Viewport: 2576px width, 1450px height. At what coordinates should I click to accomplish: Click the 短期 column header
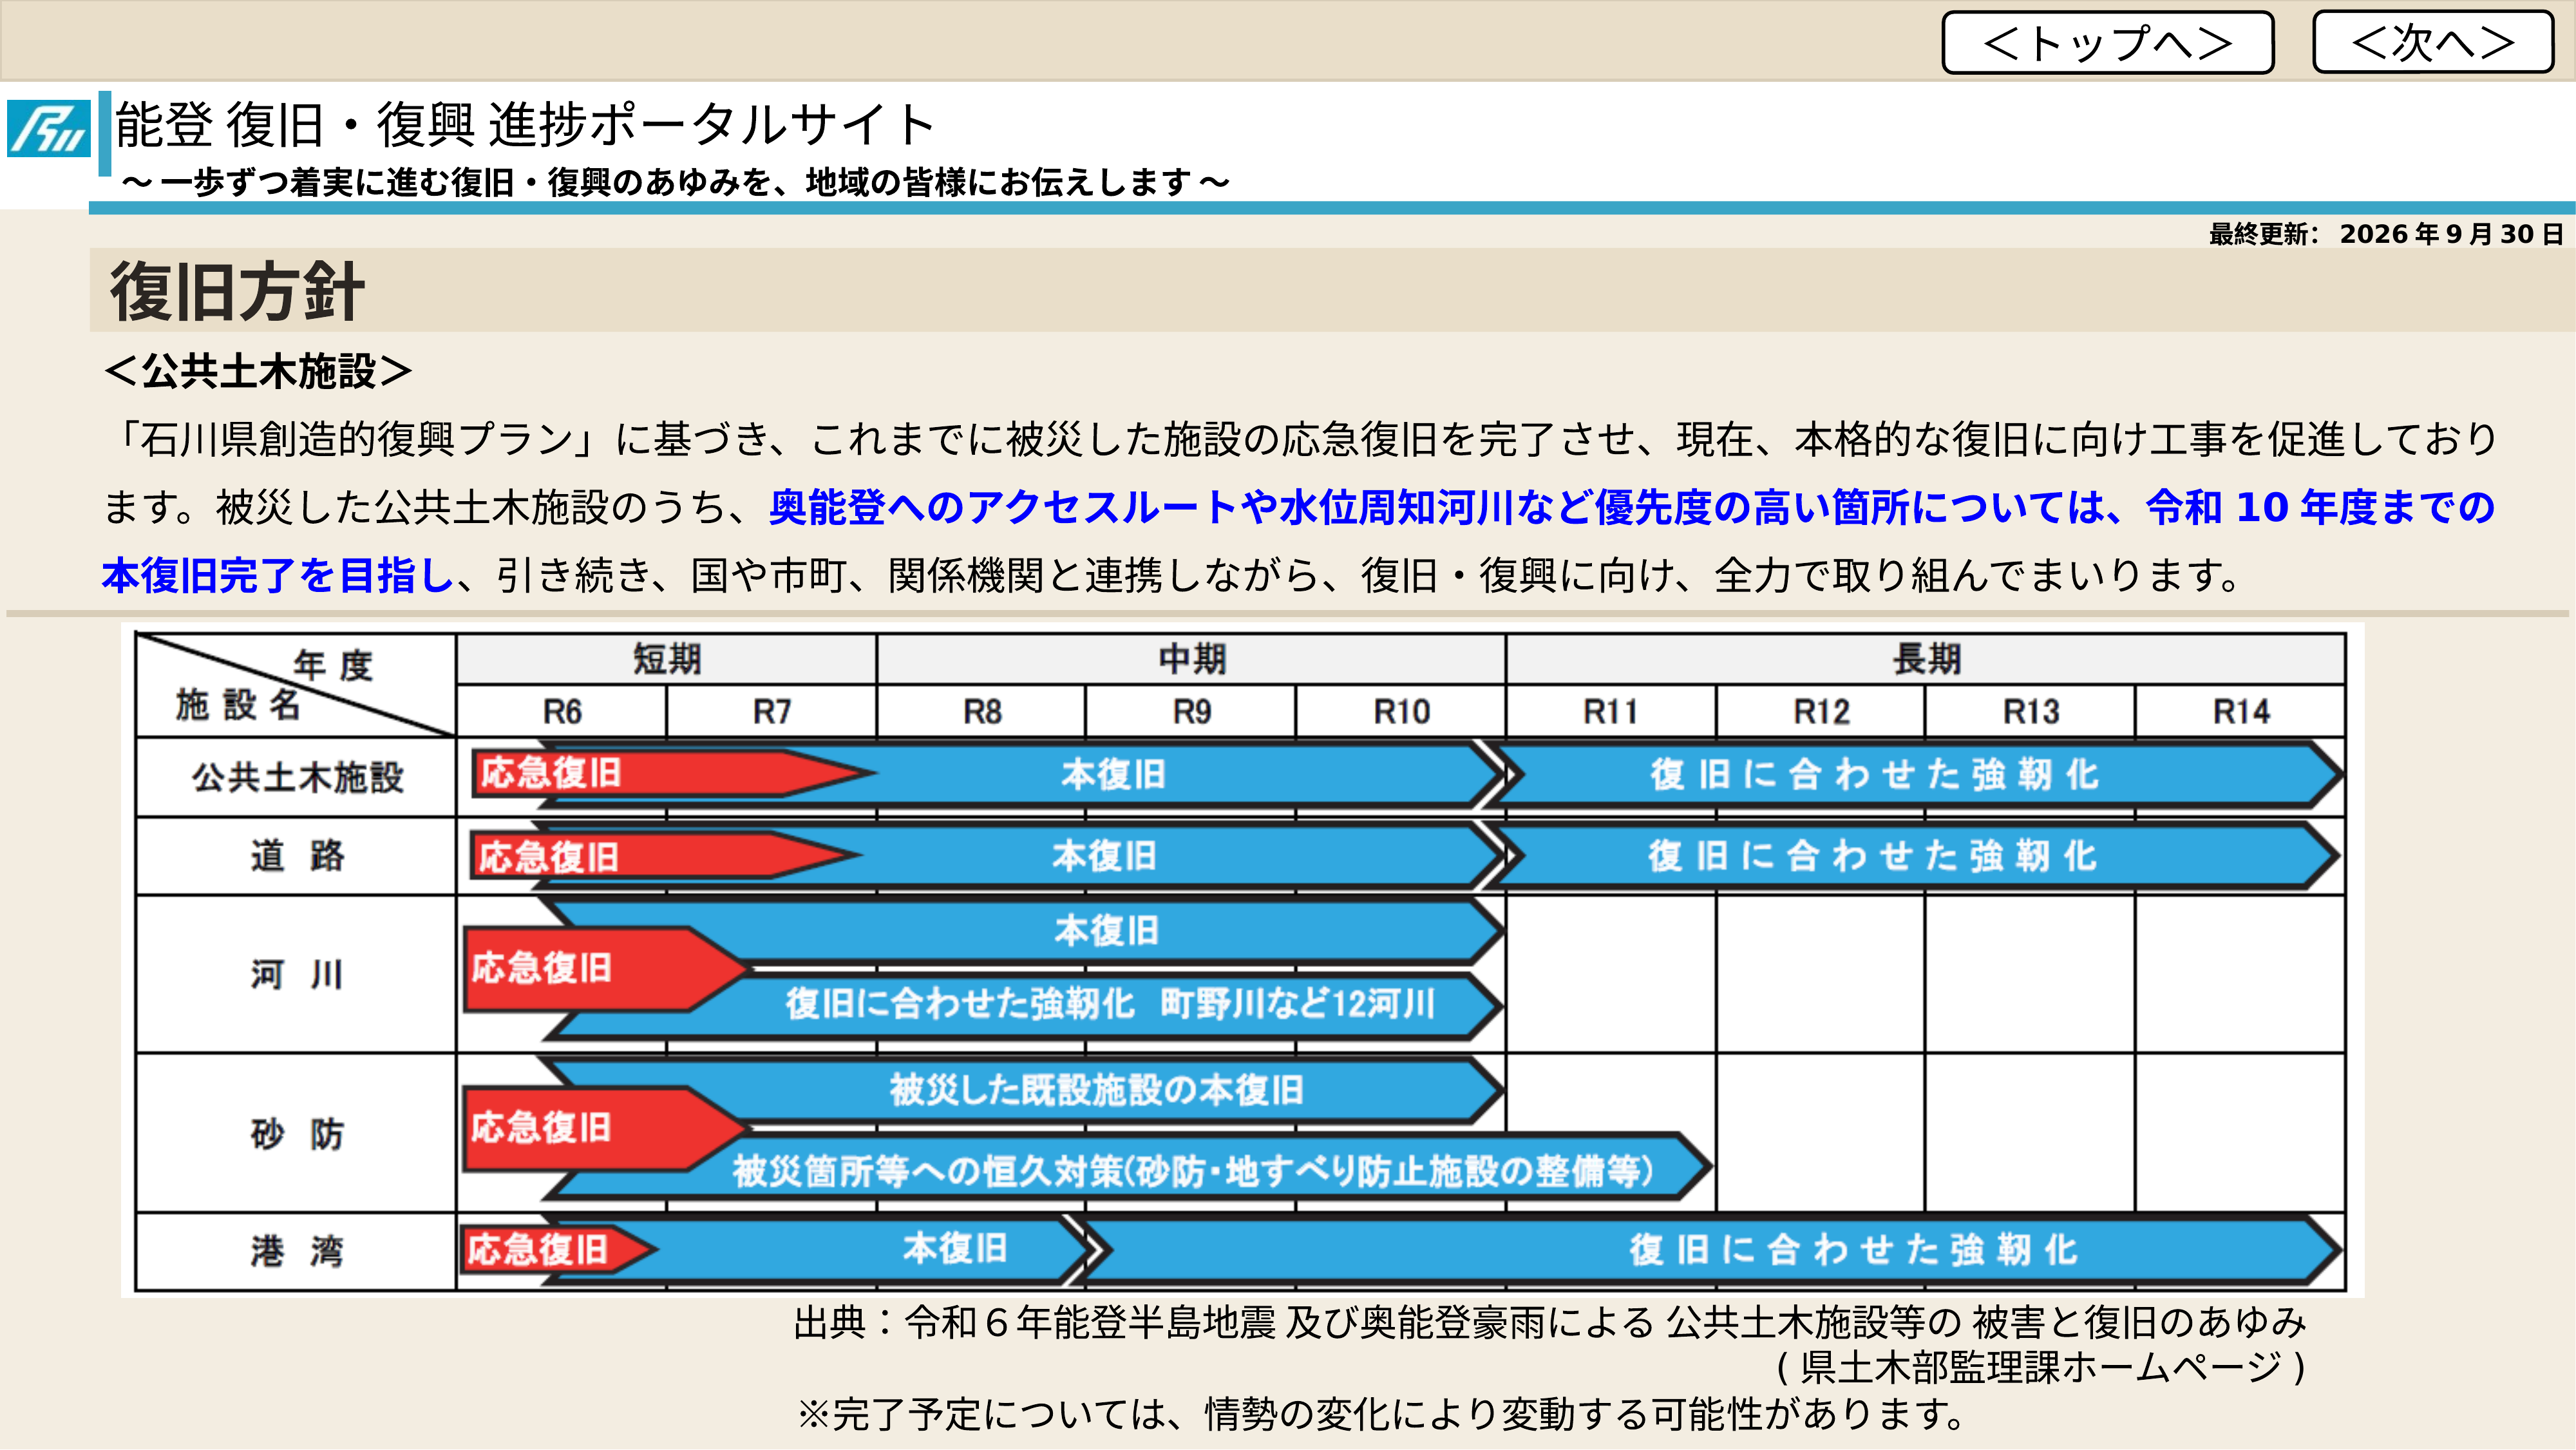point(667,659)
